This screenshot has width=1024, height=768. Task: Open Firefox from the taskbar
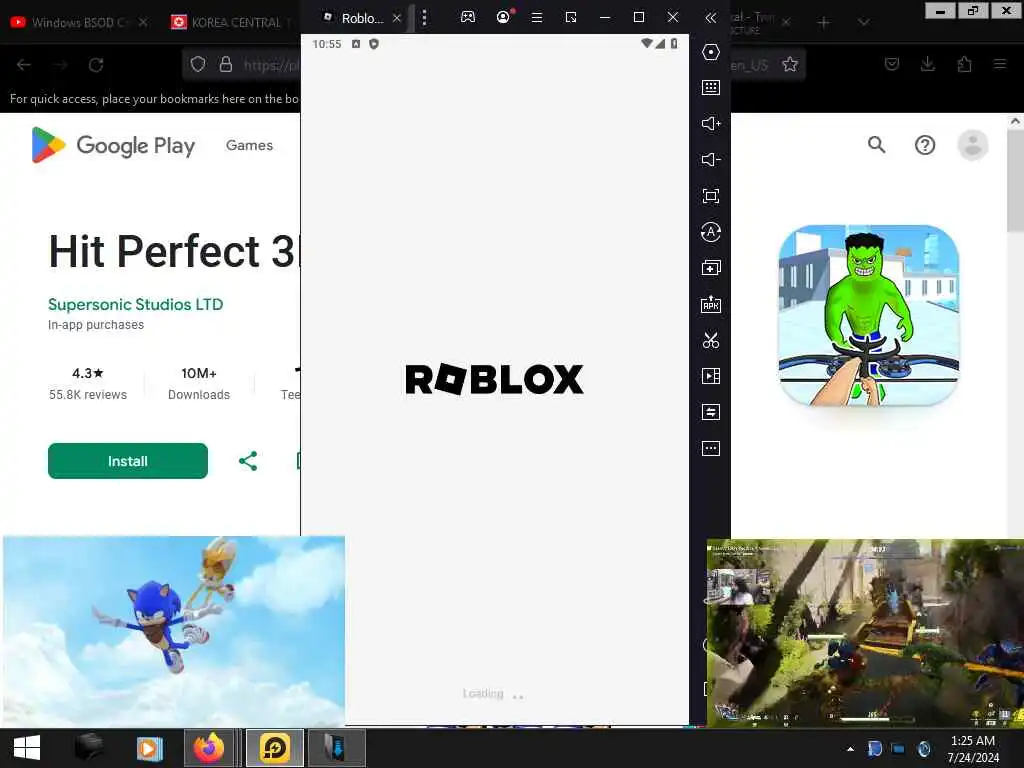(x=208, y=748)
